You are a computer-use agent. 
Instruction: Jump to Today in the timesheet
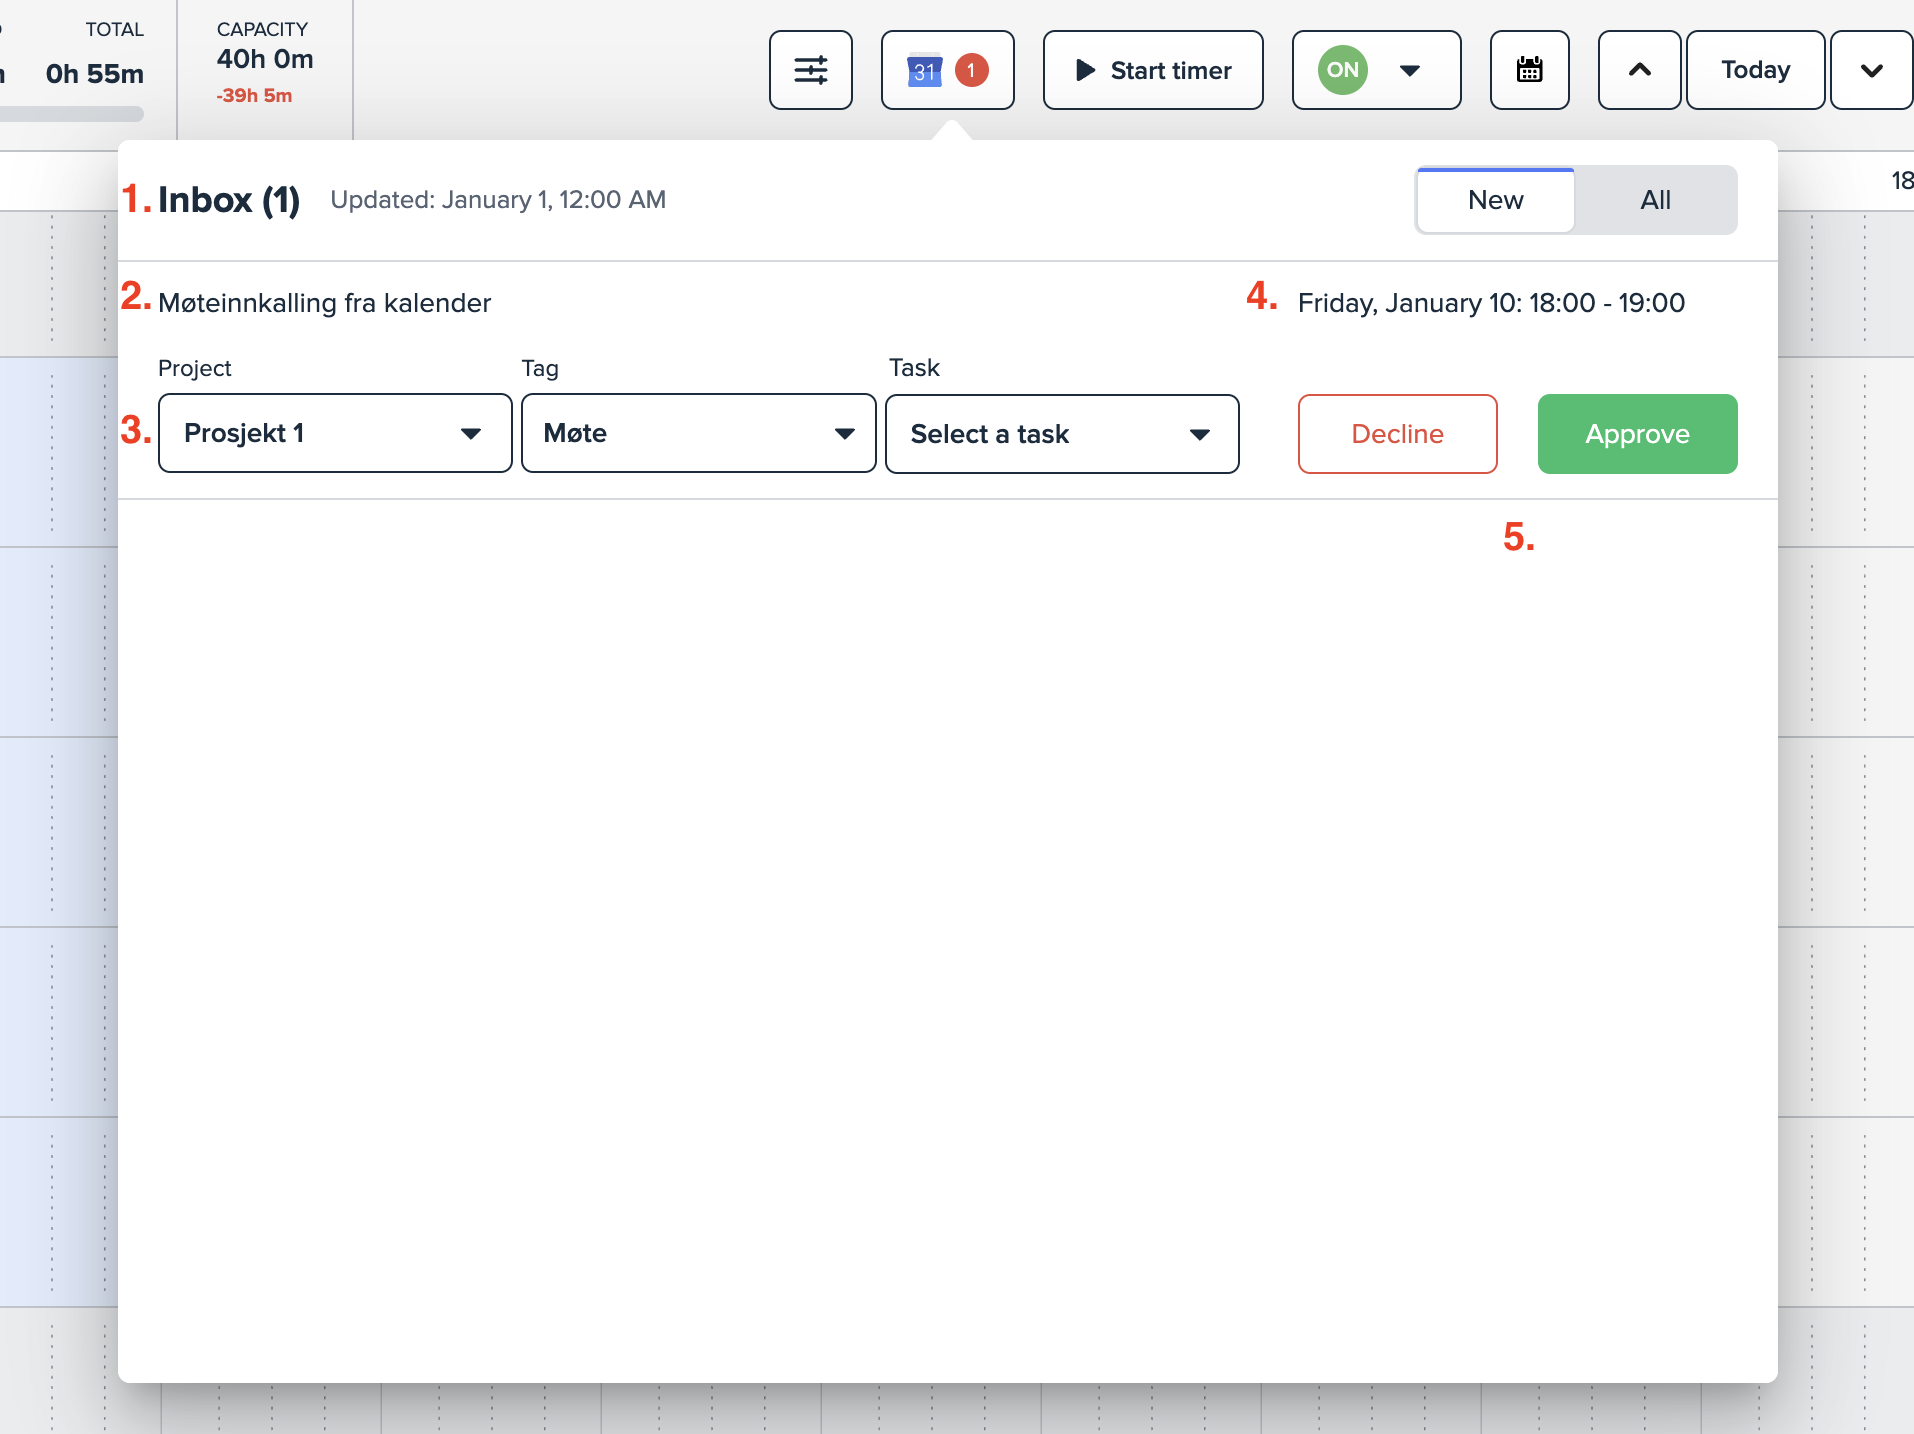click(x=1755, y=70)
